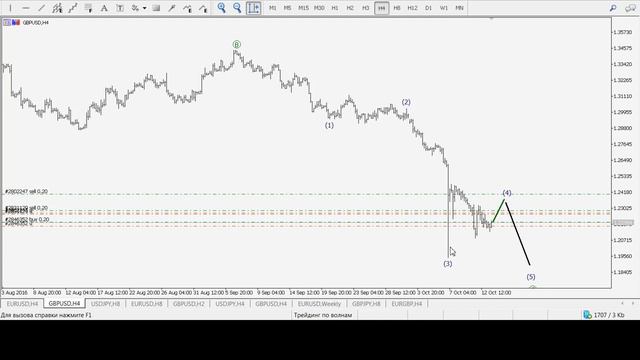
Task: Open the EURUSD,Weekly chart tab
Action: click(x=319, y=304)
